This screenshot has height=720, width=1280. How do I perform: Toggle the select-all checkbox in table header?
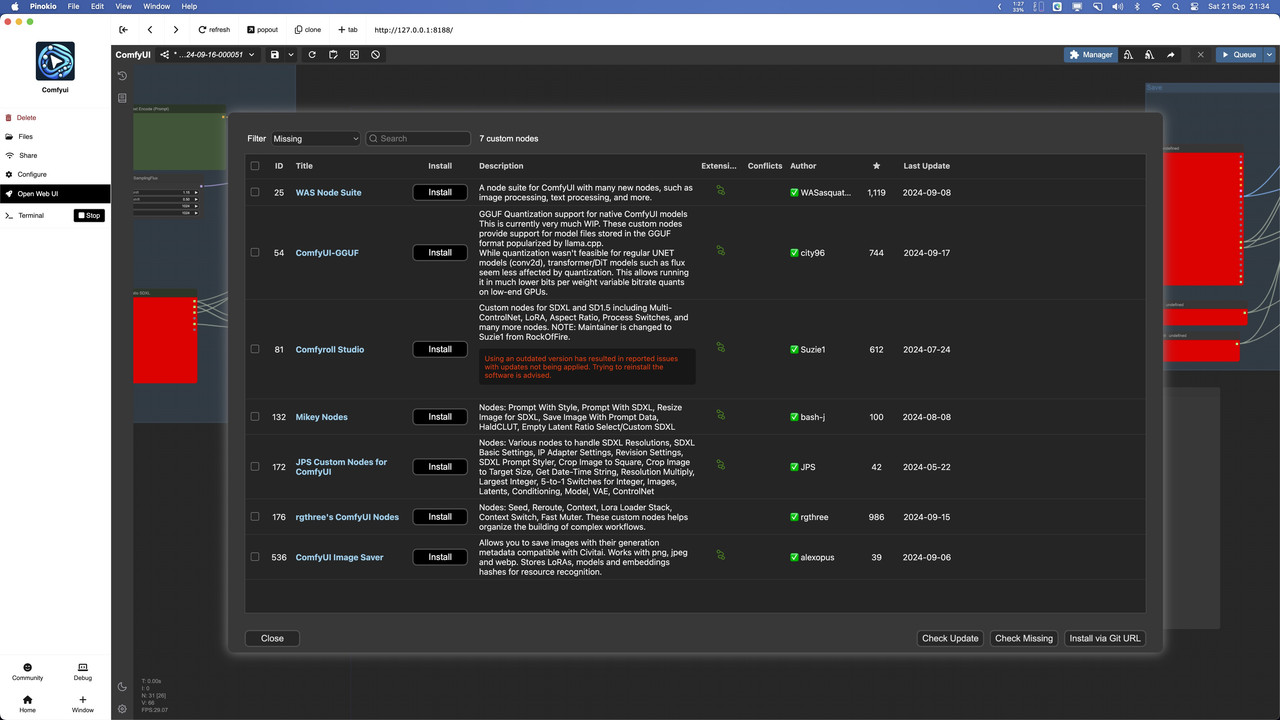coord(255,166)
